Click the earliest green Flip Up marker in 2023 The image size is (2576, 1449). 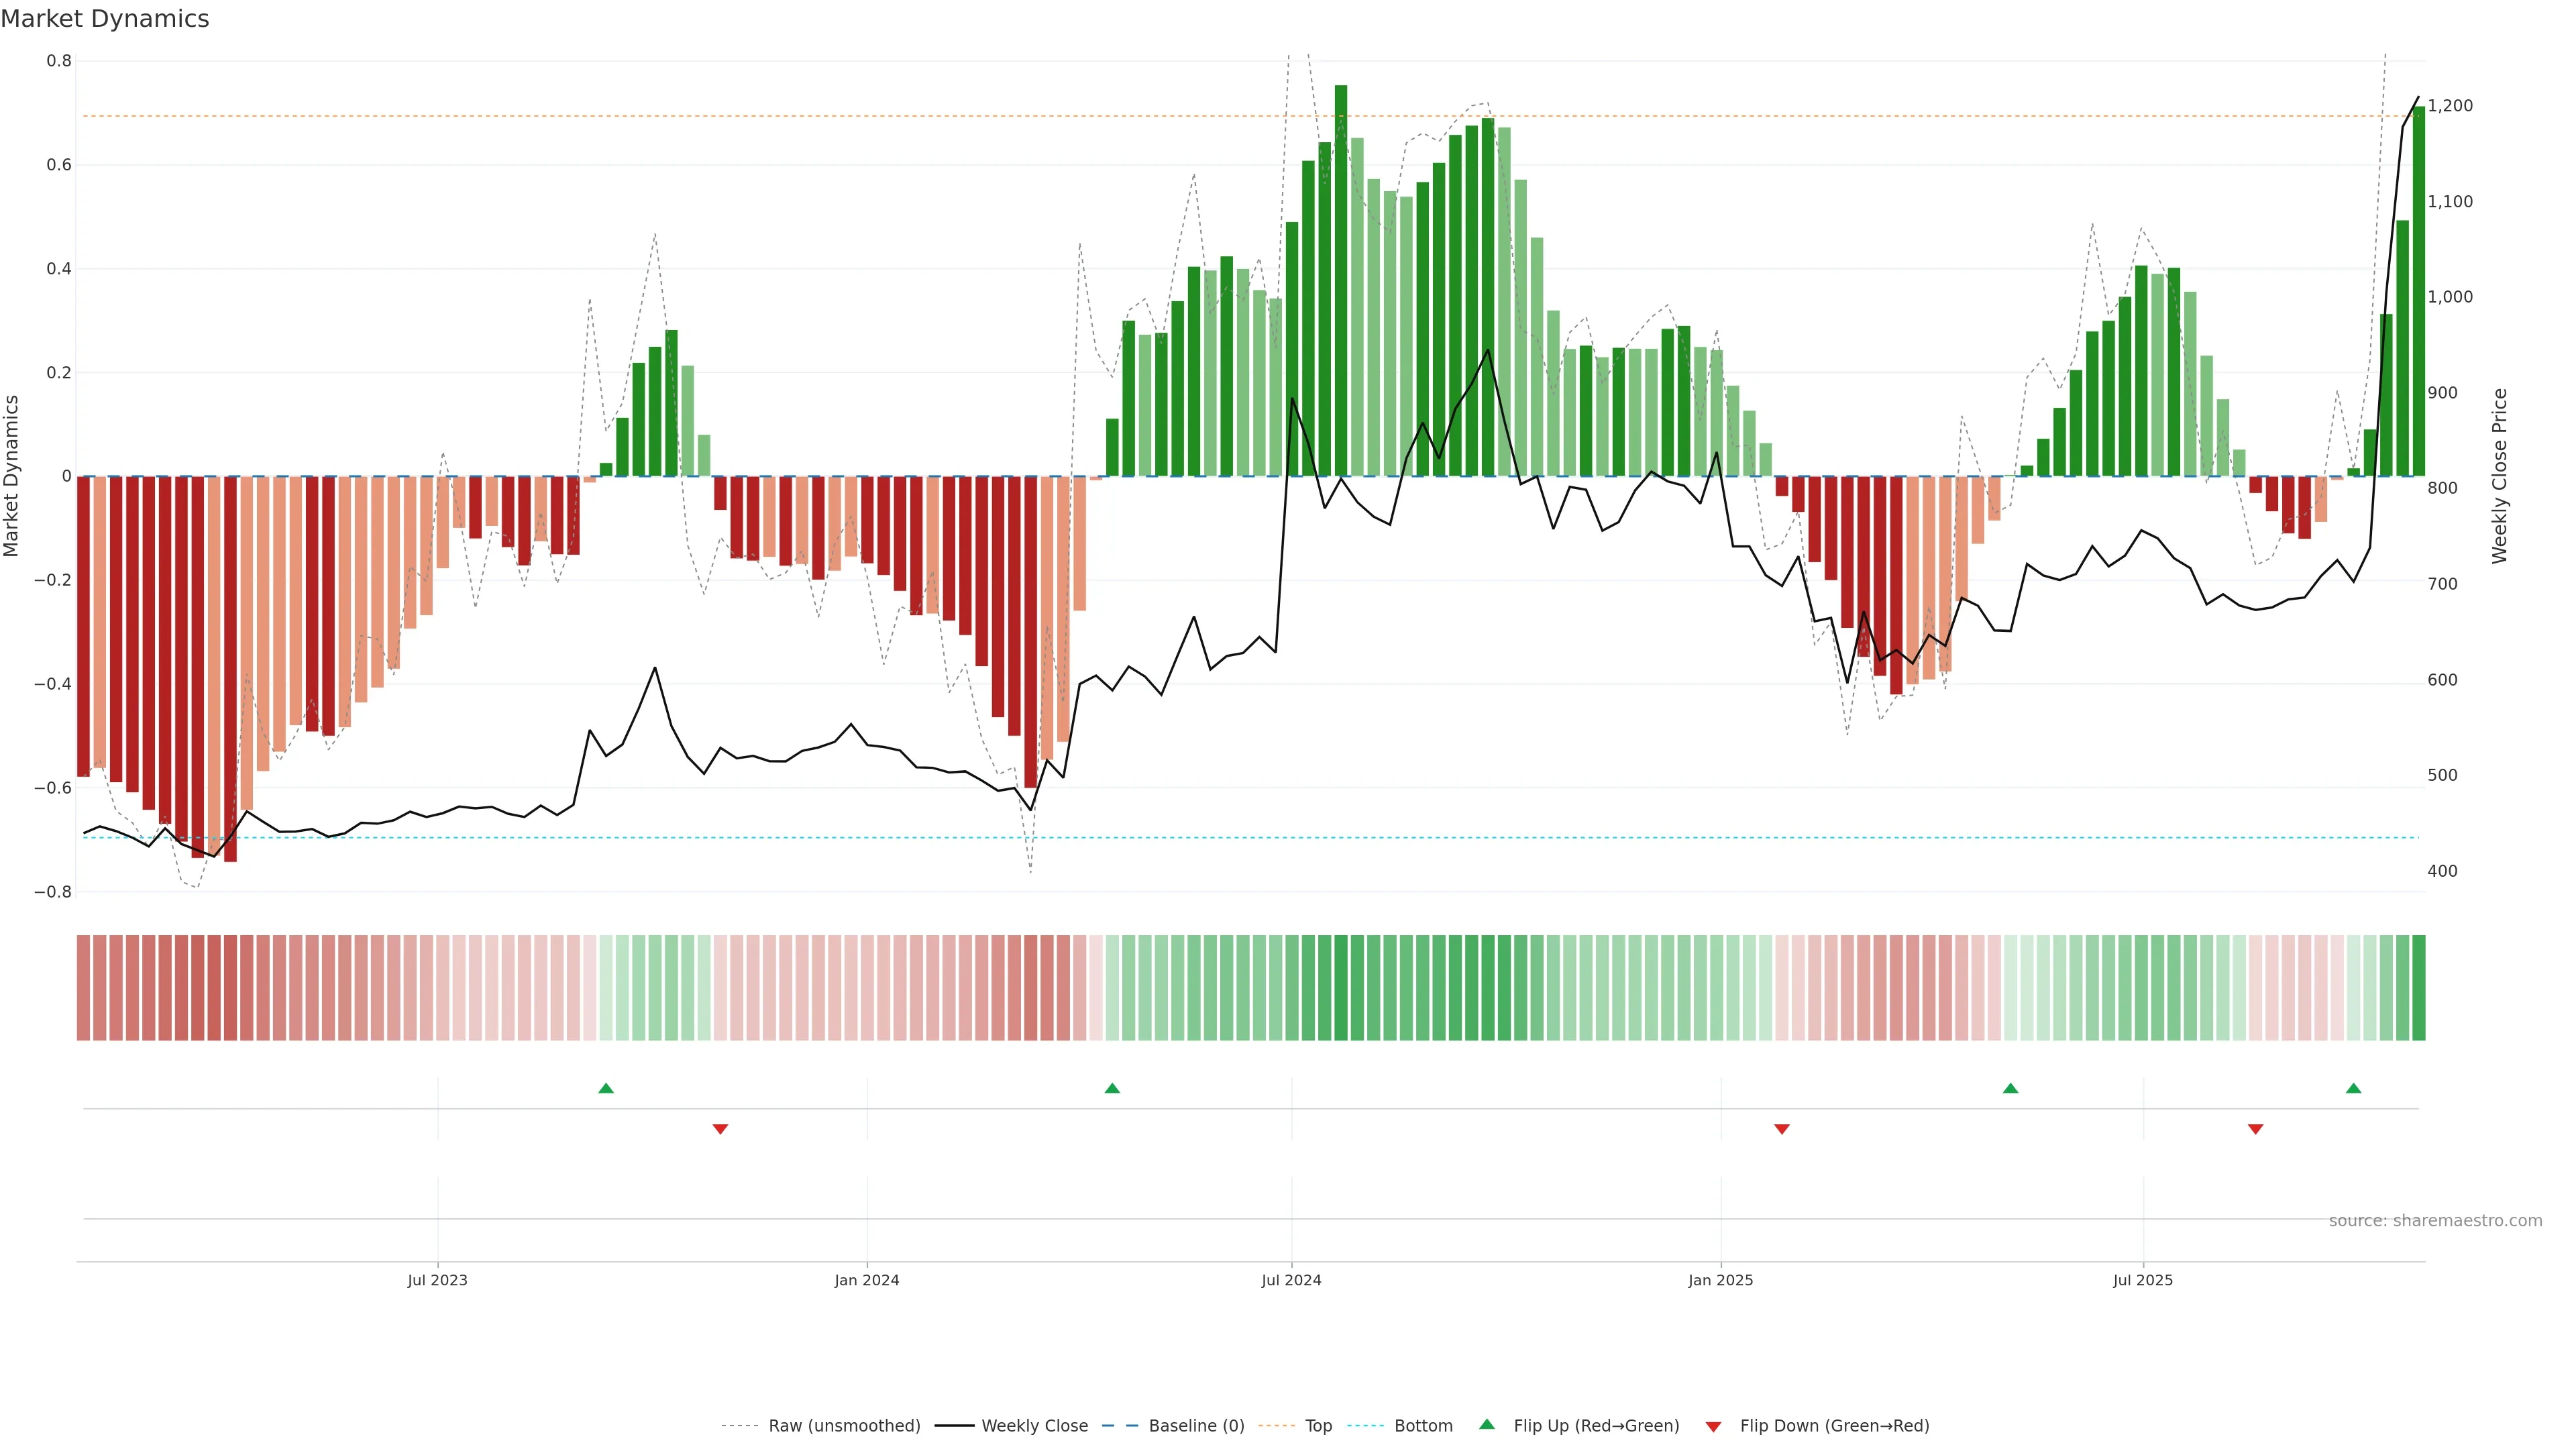point(606,1088)
